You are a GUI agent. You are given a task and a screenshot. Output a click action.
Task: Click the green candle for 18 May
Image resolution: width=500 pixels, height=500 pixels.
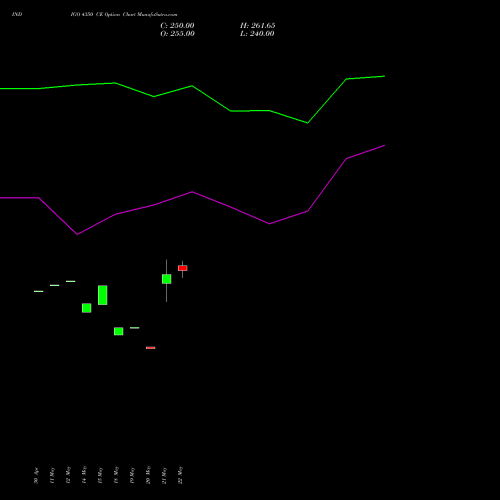[x=119, y=331]
